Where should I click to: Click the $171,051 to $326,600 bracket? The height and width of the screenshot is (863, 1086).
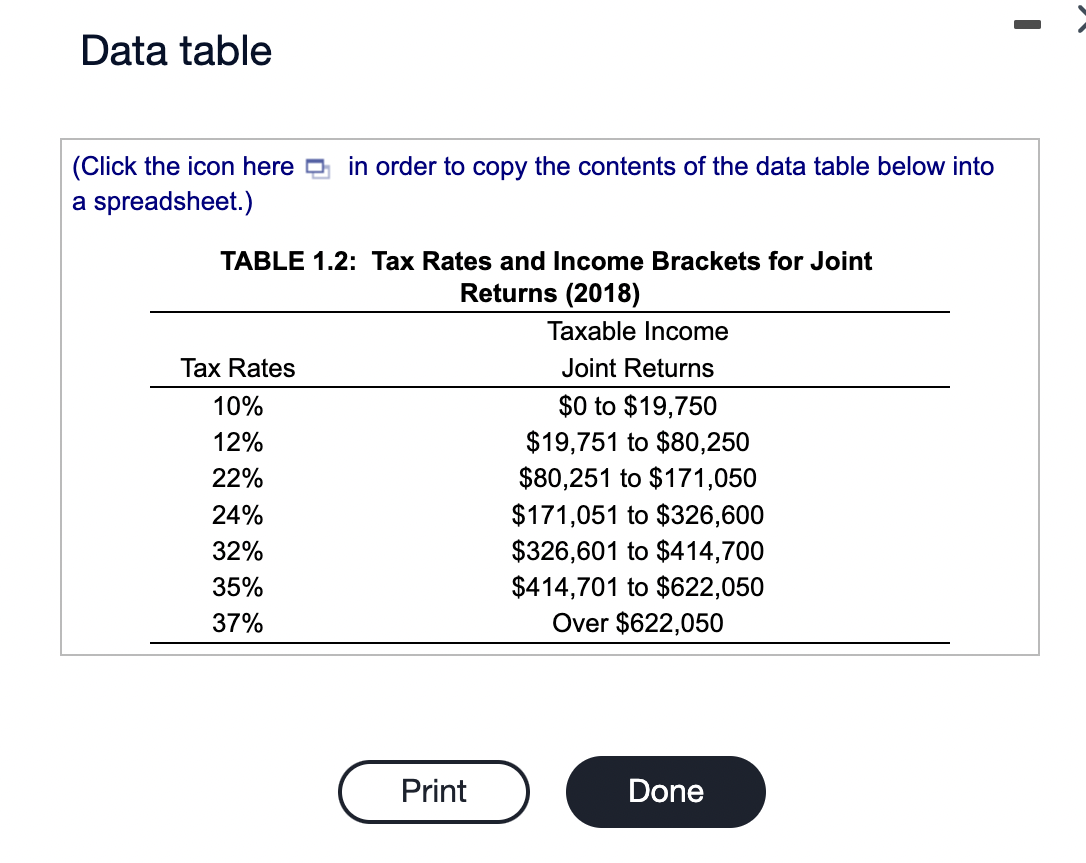click(638, 515)
